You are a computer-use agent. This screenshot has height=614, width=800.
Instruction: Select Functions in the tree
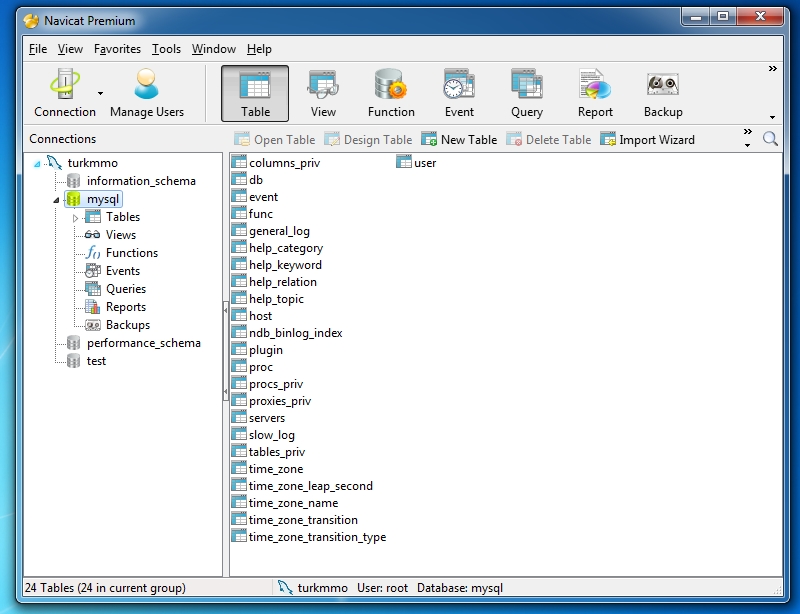click(132, 253)
